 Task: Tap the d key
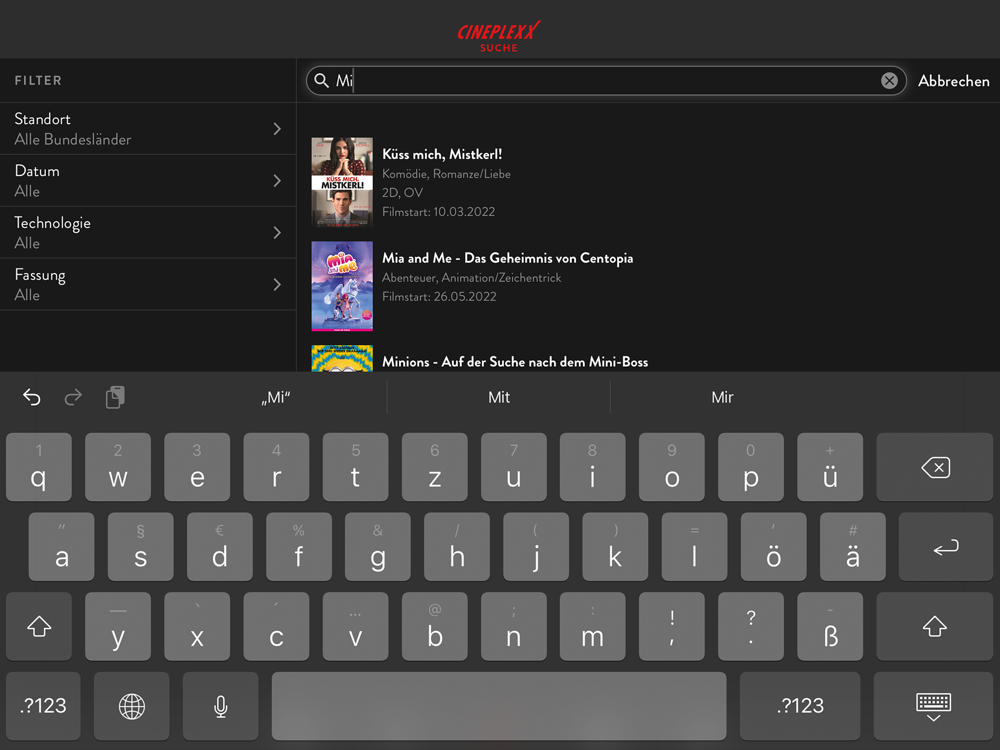click(219, 547)
